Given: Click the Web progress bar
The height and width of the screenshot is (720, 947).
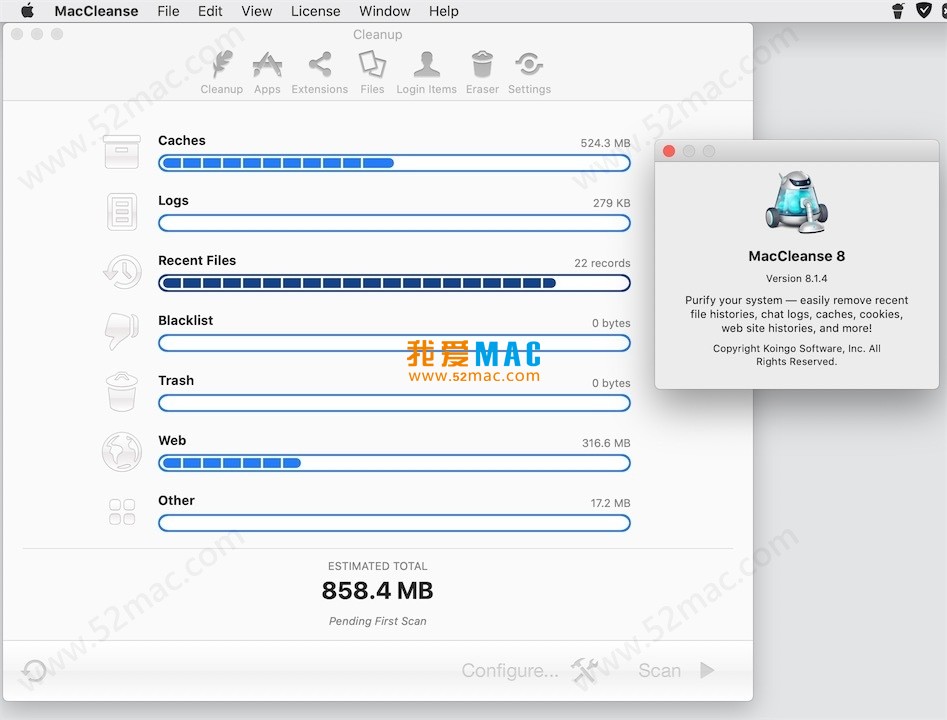Looking at the screenshot, I should point(394,463).
